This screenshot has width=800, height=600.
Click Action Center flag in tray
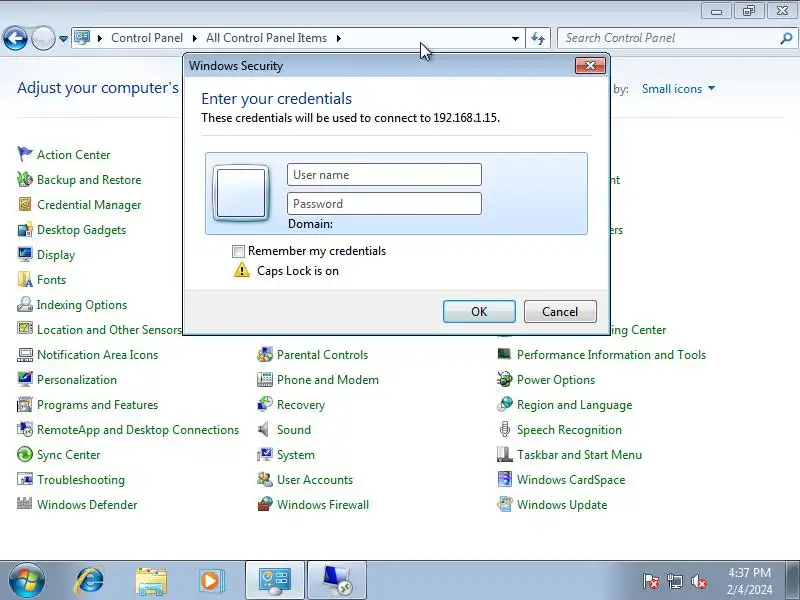[650, 581]
